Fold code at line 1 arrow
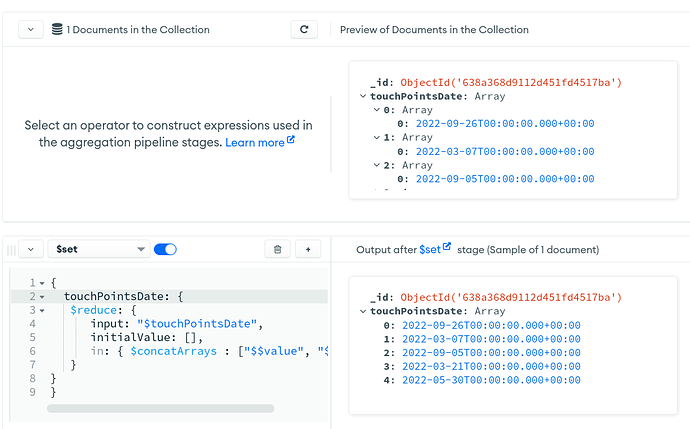Screen dimensions: 690x429 pos(42,283)
